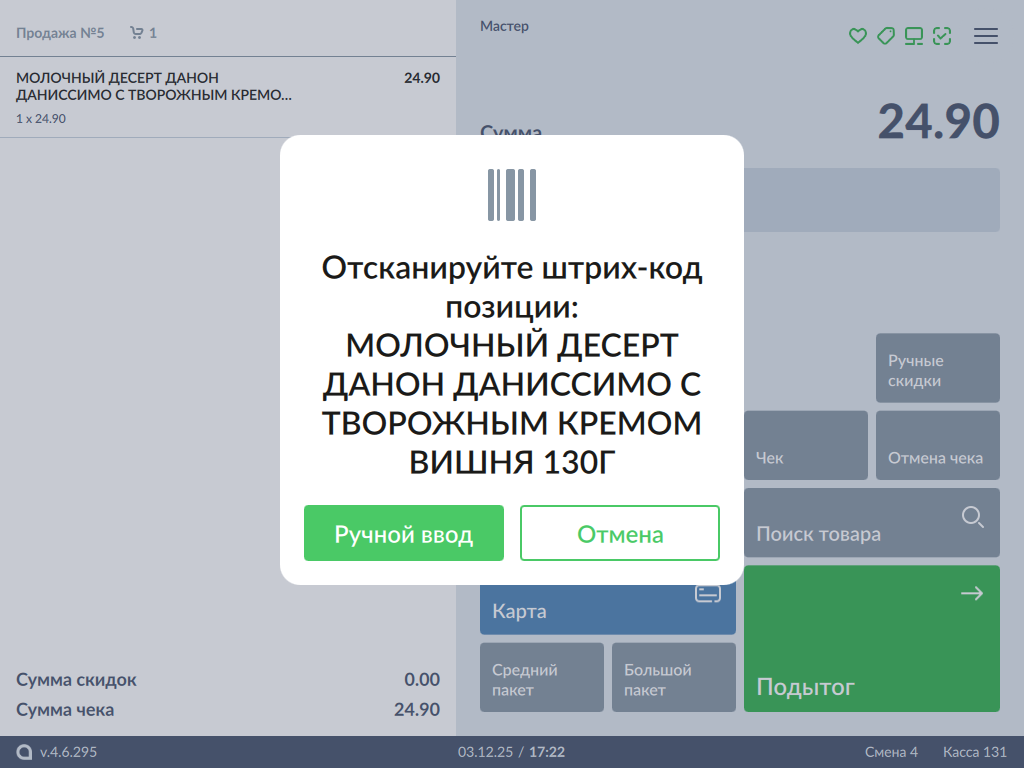Open the hamburger main menu
1024x768 pixels.
tap(986, 36)
